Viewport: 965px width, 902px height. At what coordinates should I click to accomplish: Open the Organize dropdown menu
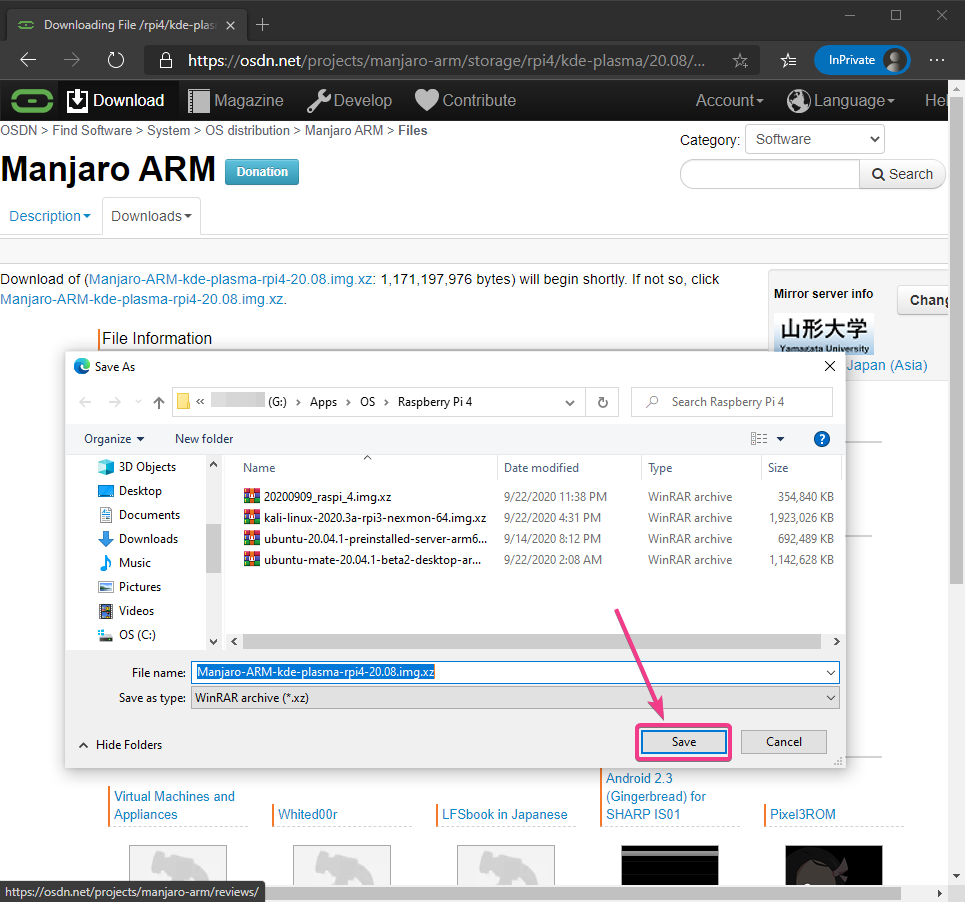click(x=114, y=439)
